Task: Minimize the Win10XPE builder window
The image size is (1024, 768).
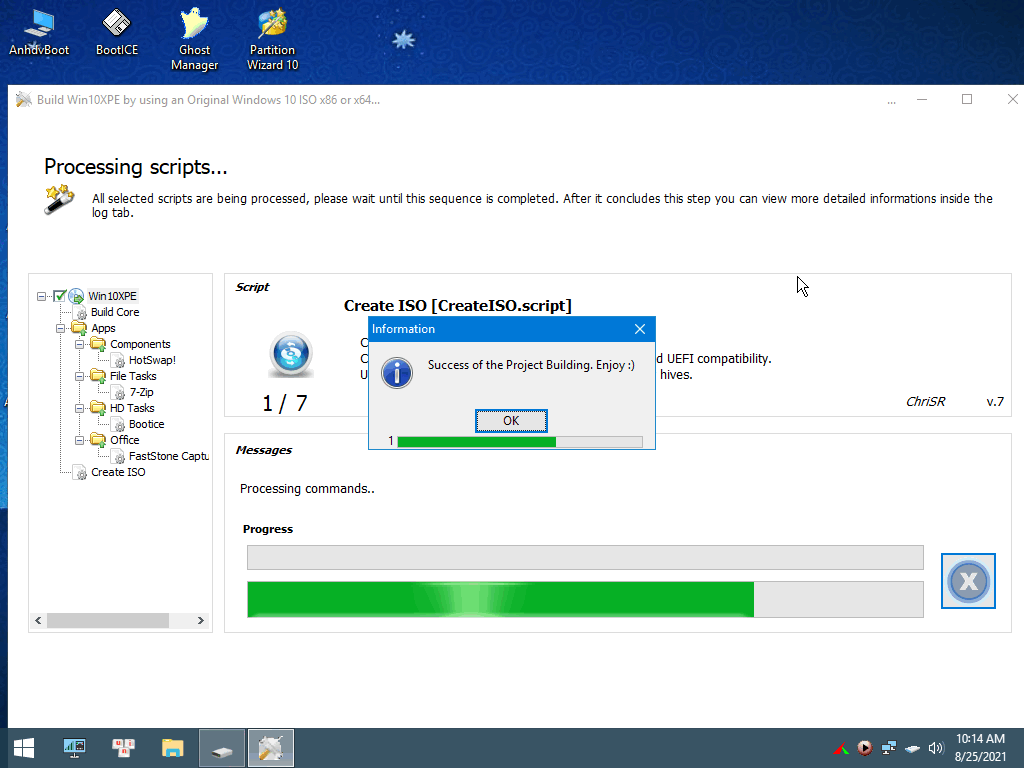Action: pyautogui.click(x=922, y=100)
